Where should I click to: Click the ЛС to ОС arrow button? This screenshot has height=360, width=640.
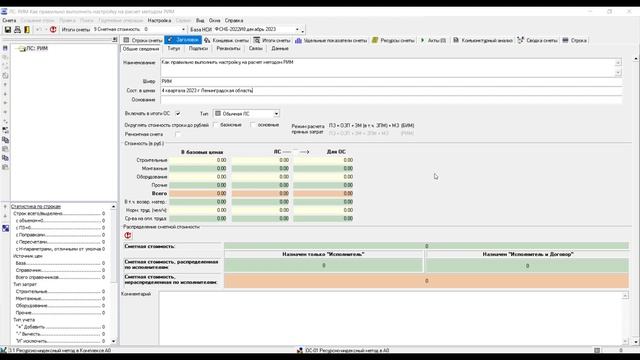pos(296,152)
